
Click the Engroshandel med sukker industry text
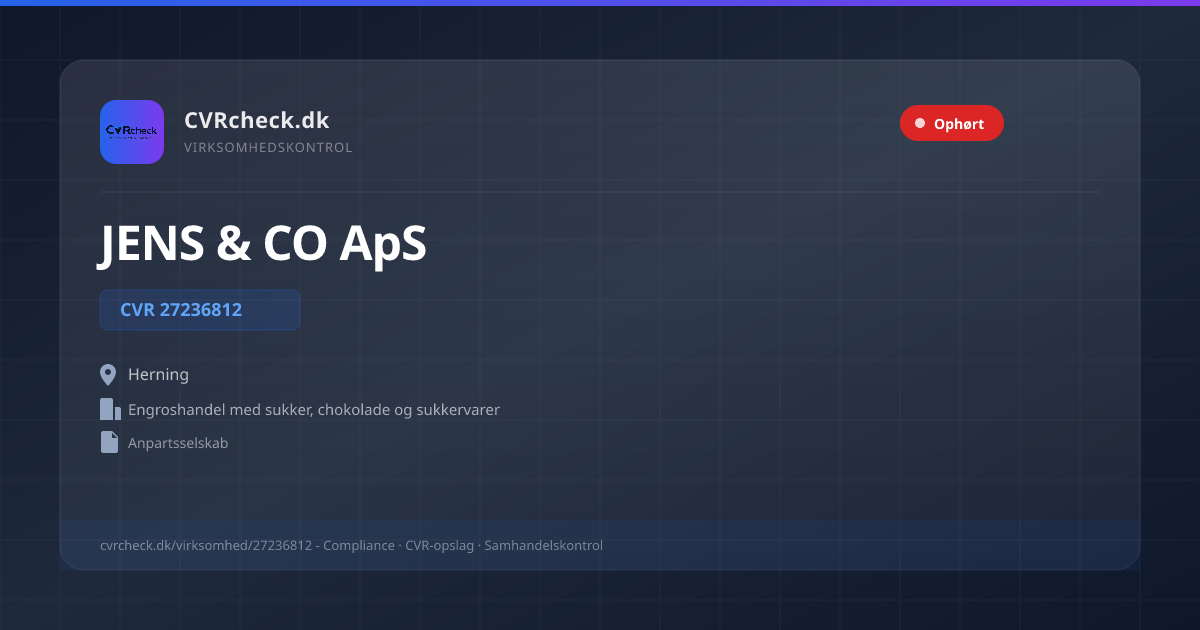pos(314,410)
